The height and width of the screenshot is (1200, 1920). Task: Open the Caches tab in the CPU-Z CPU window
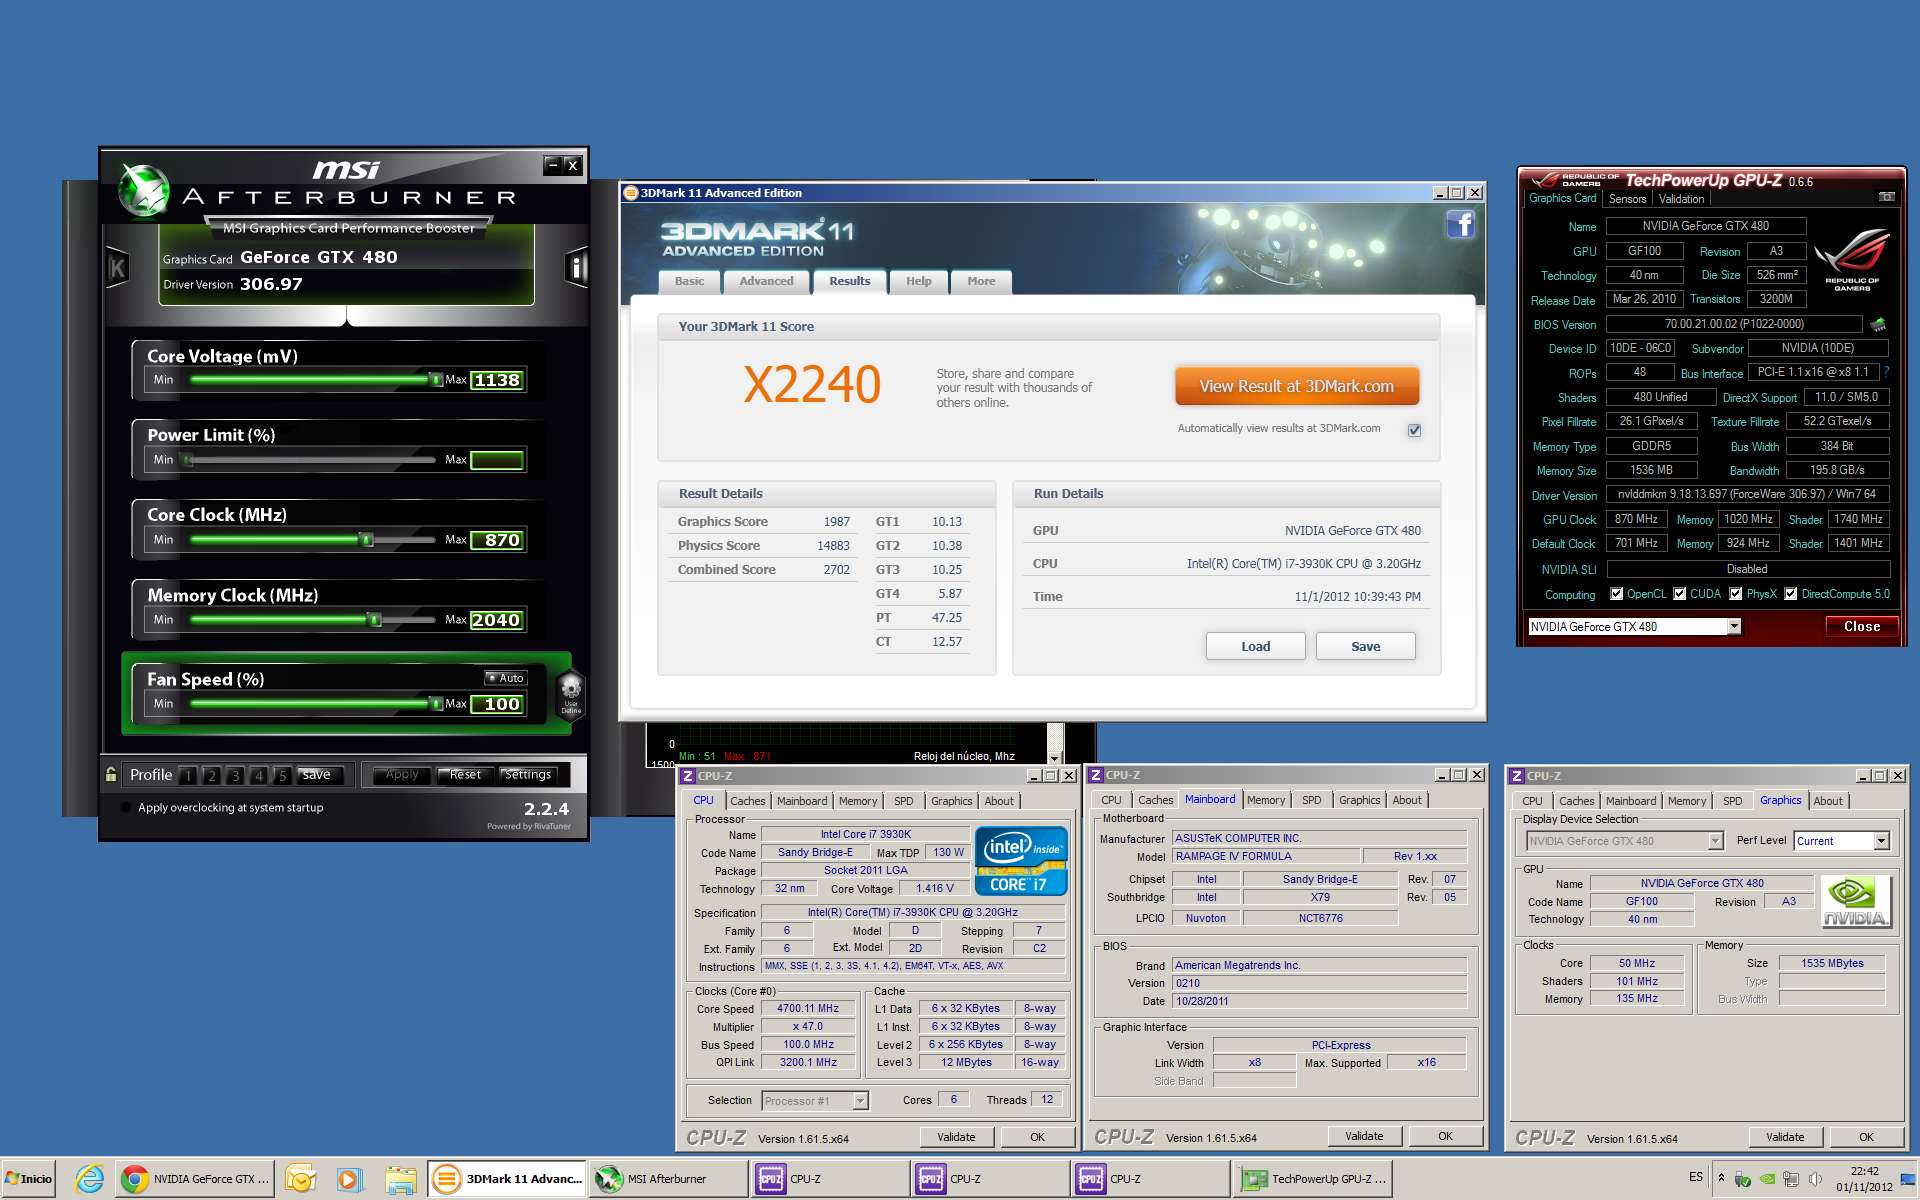(747, 801)
